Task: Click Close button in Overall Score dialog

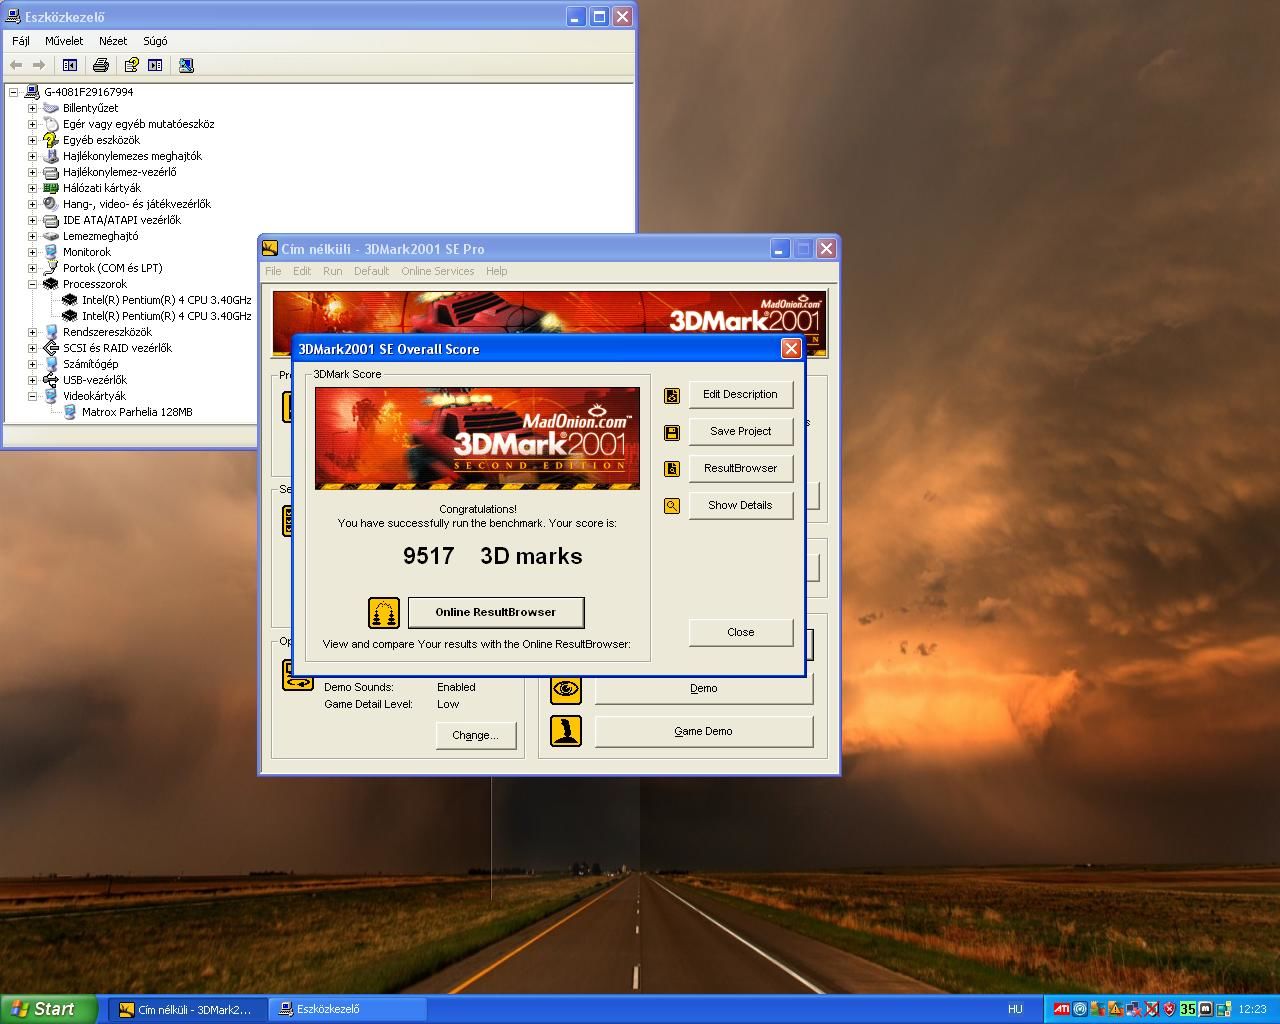Action: [x=741, y=632]
